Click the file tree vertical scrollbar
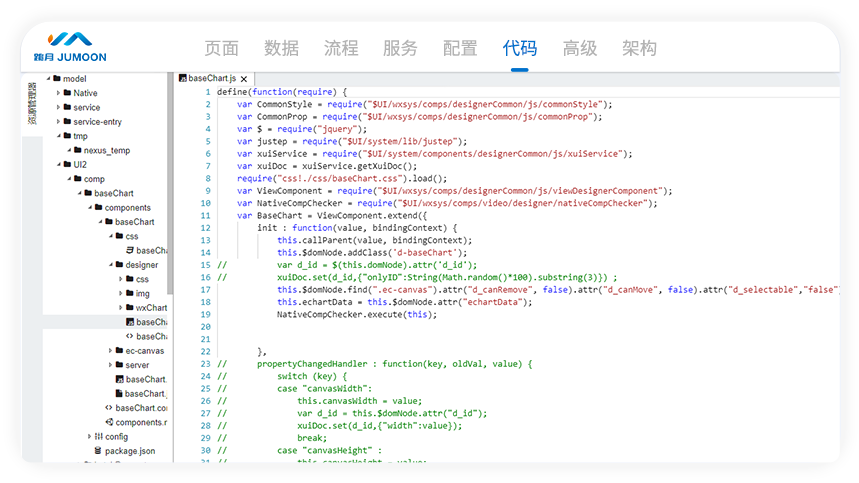This screenshot has width=859, height=483. click(x=170, y=185)
